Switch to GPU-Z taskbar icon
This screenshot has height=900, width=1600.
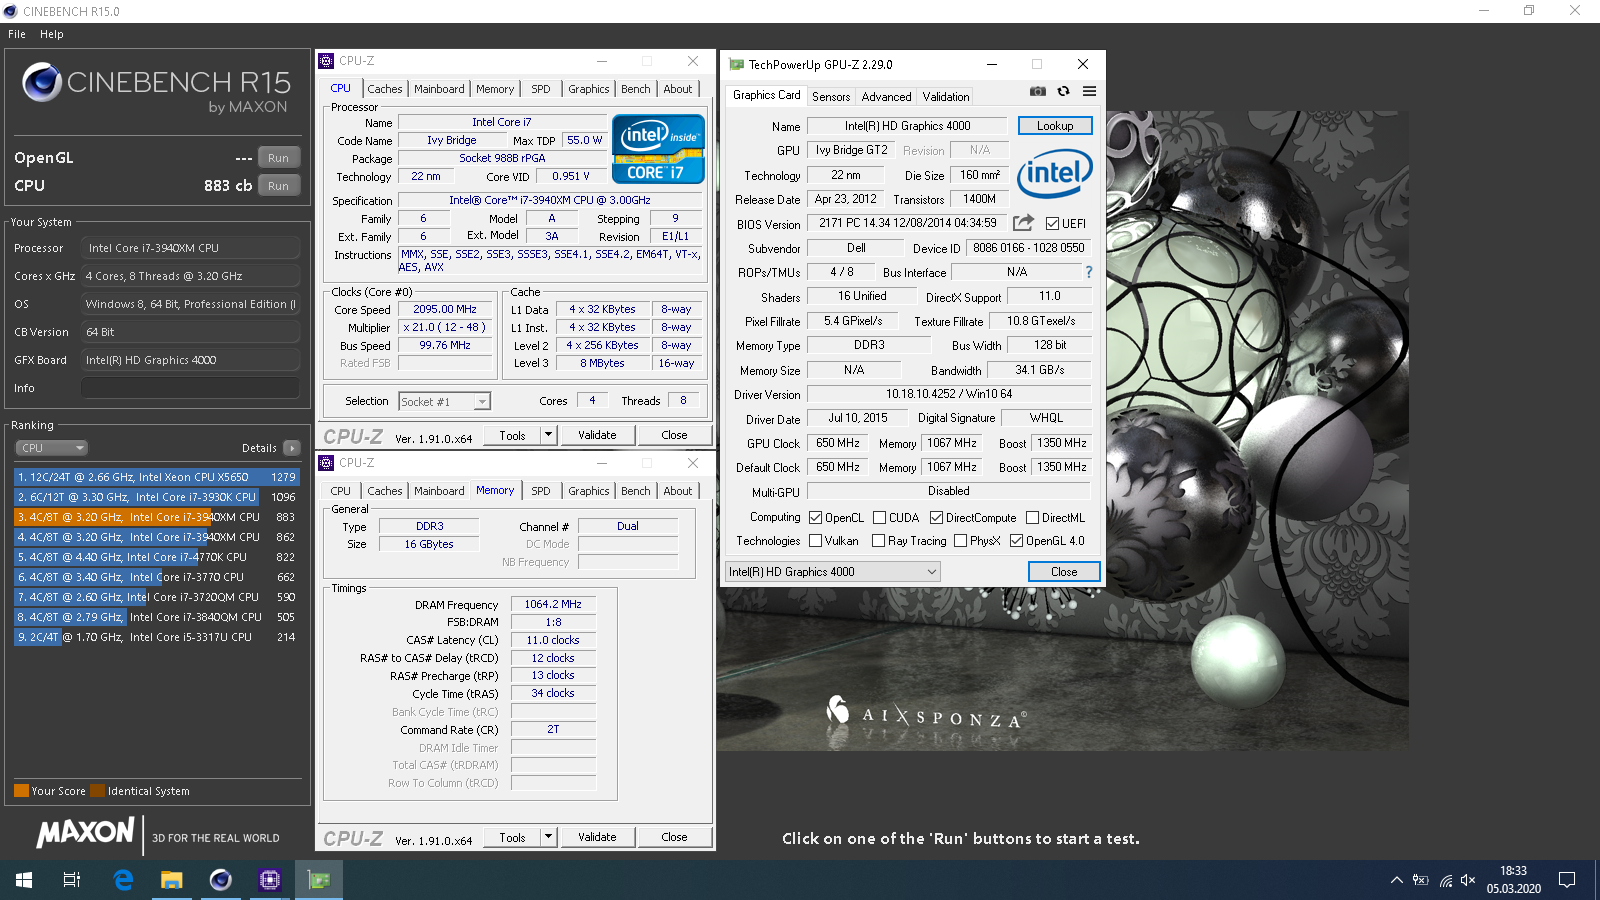click(x=319, y=880)
